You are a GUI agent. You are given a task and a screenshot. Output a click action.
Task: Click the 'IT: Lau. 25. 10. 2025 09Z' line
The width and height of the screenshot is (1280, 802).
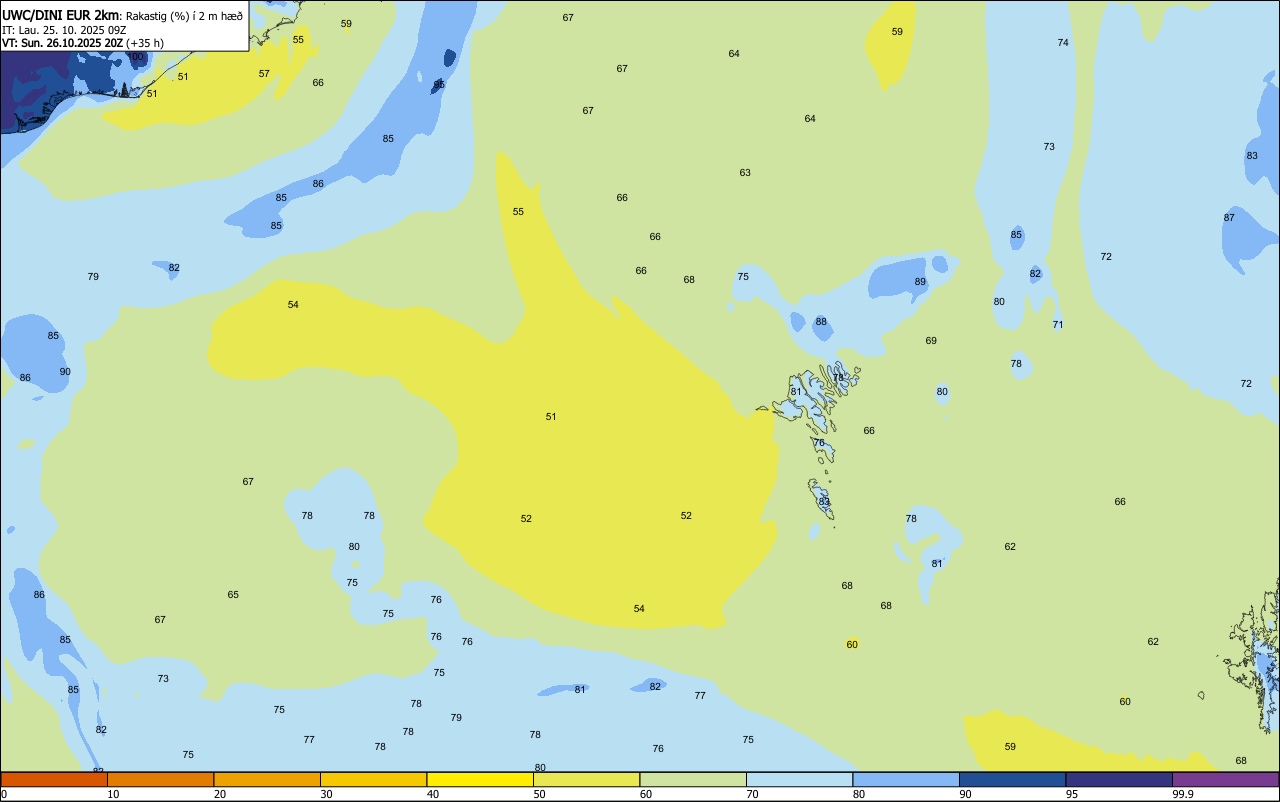tap(64, 30)
